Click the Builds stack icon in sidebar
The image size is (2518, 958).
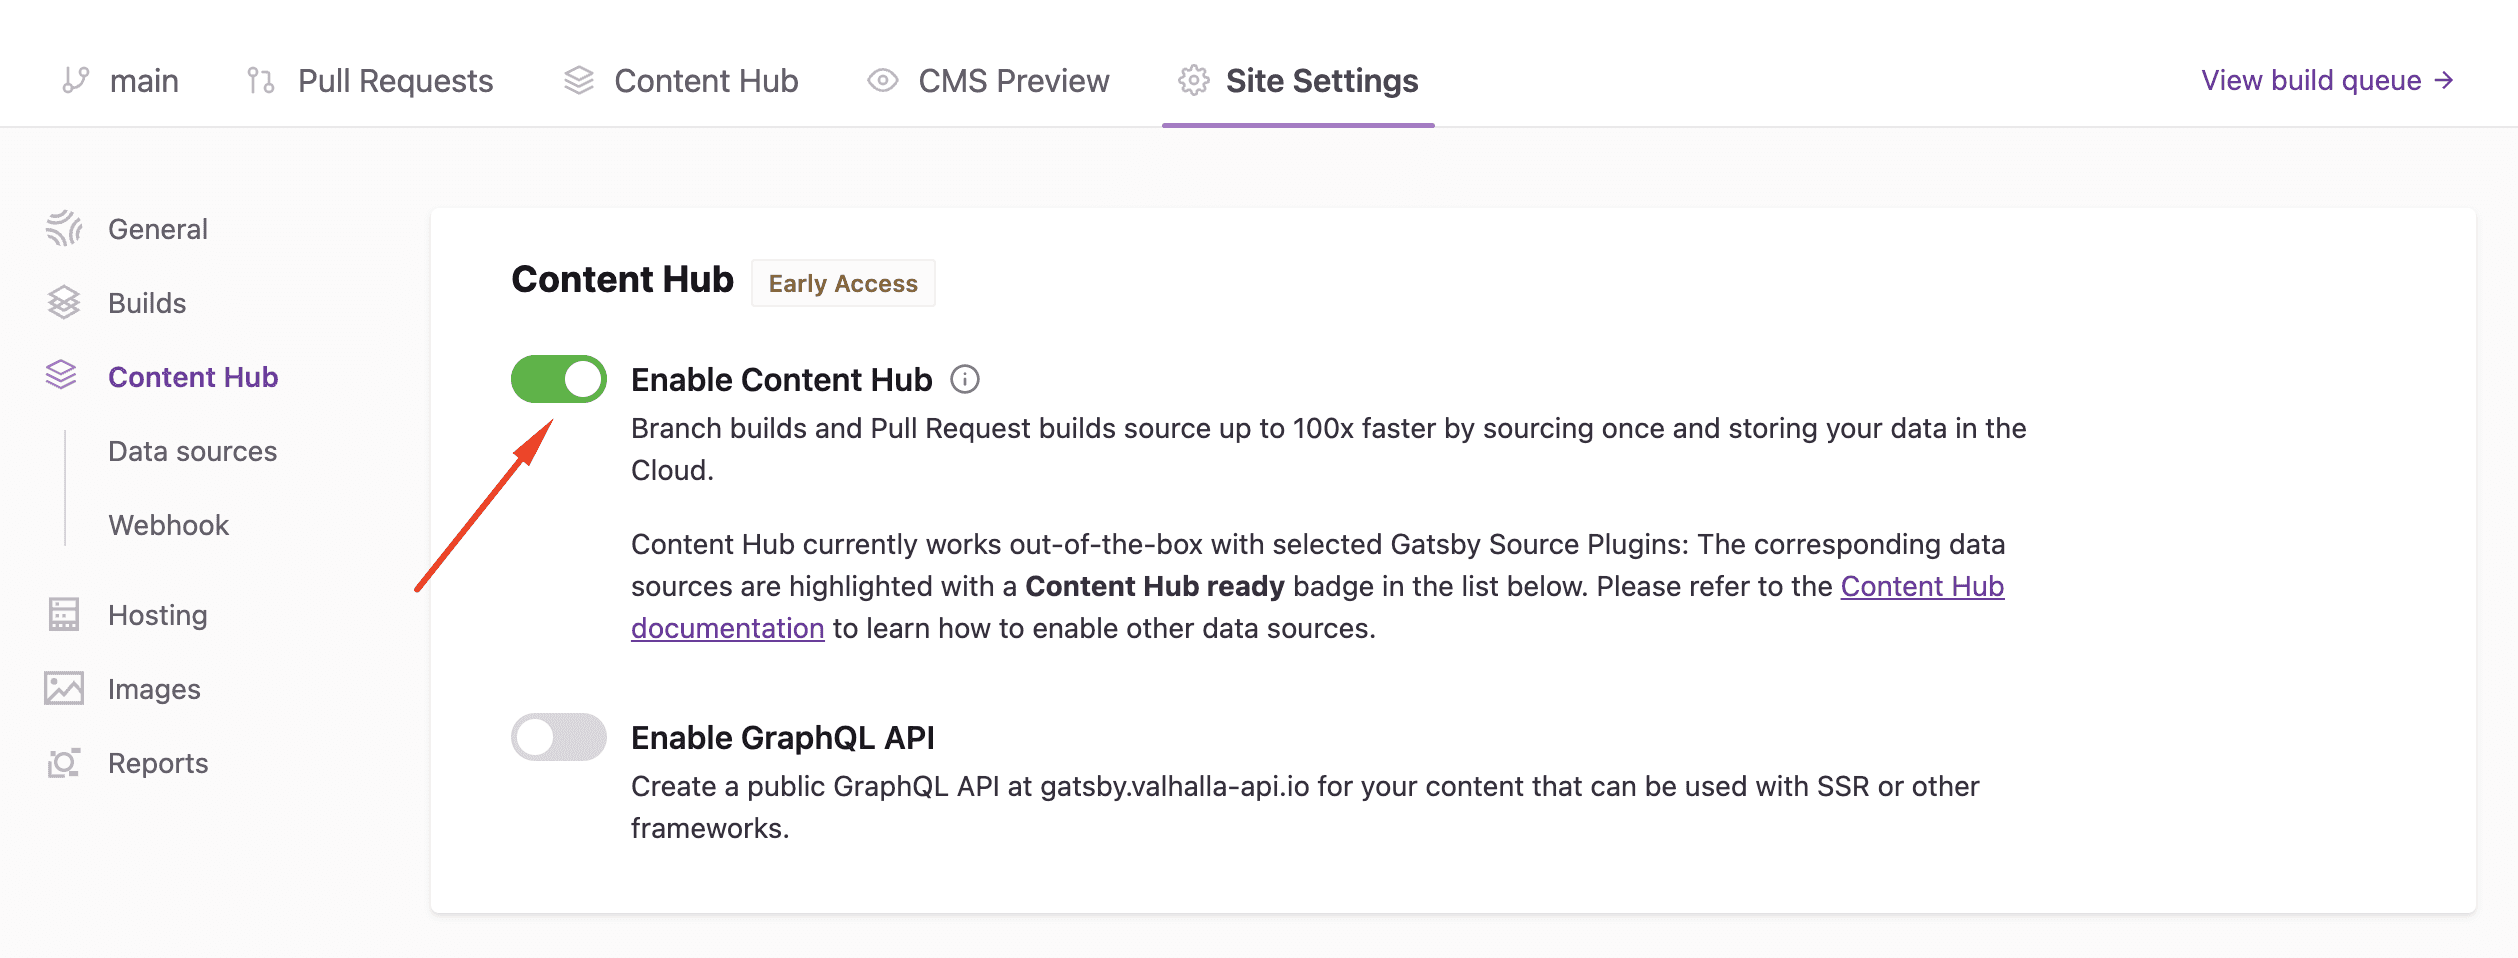[x=63, y=303]
